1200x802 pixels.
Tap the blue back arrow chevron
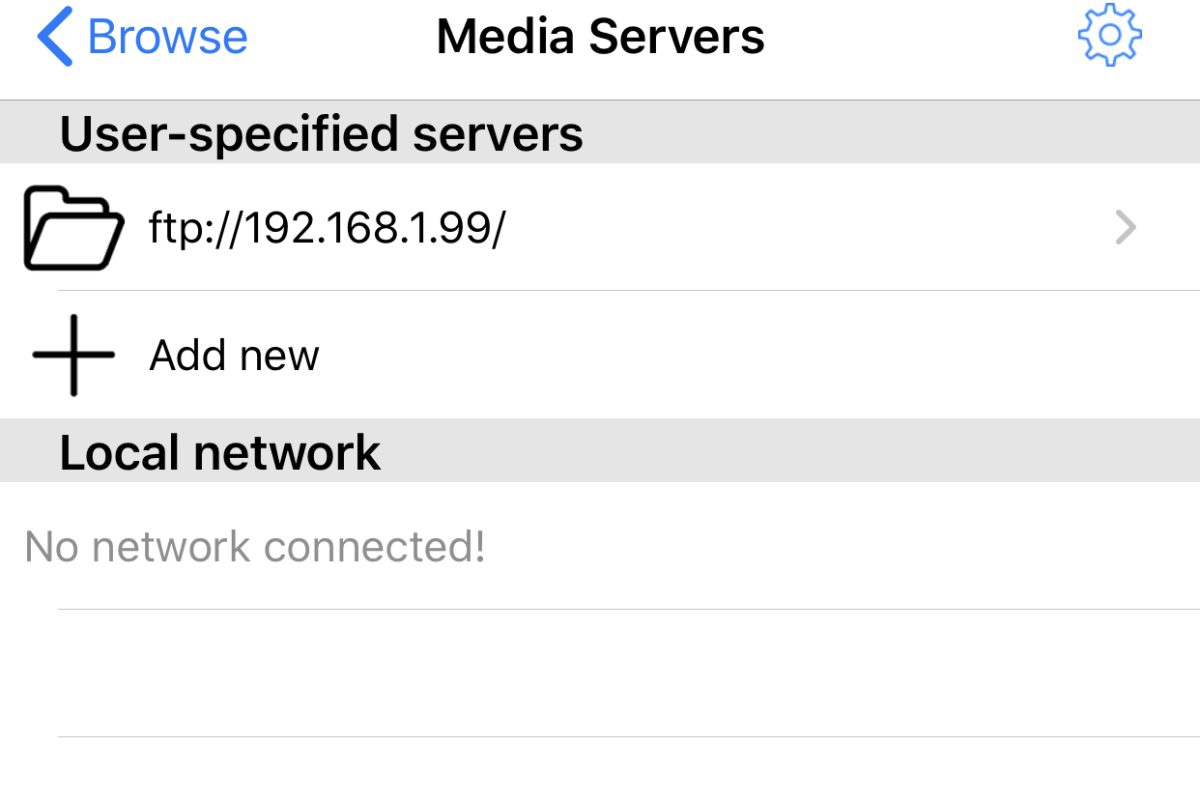(x=55, y=36)
